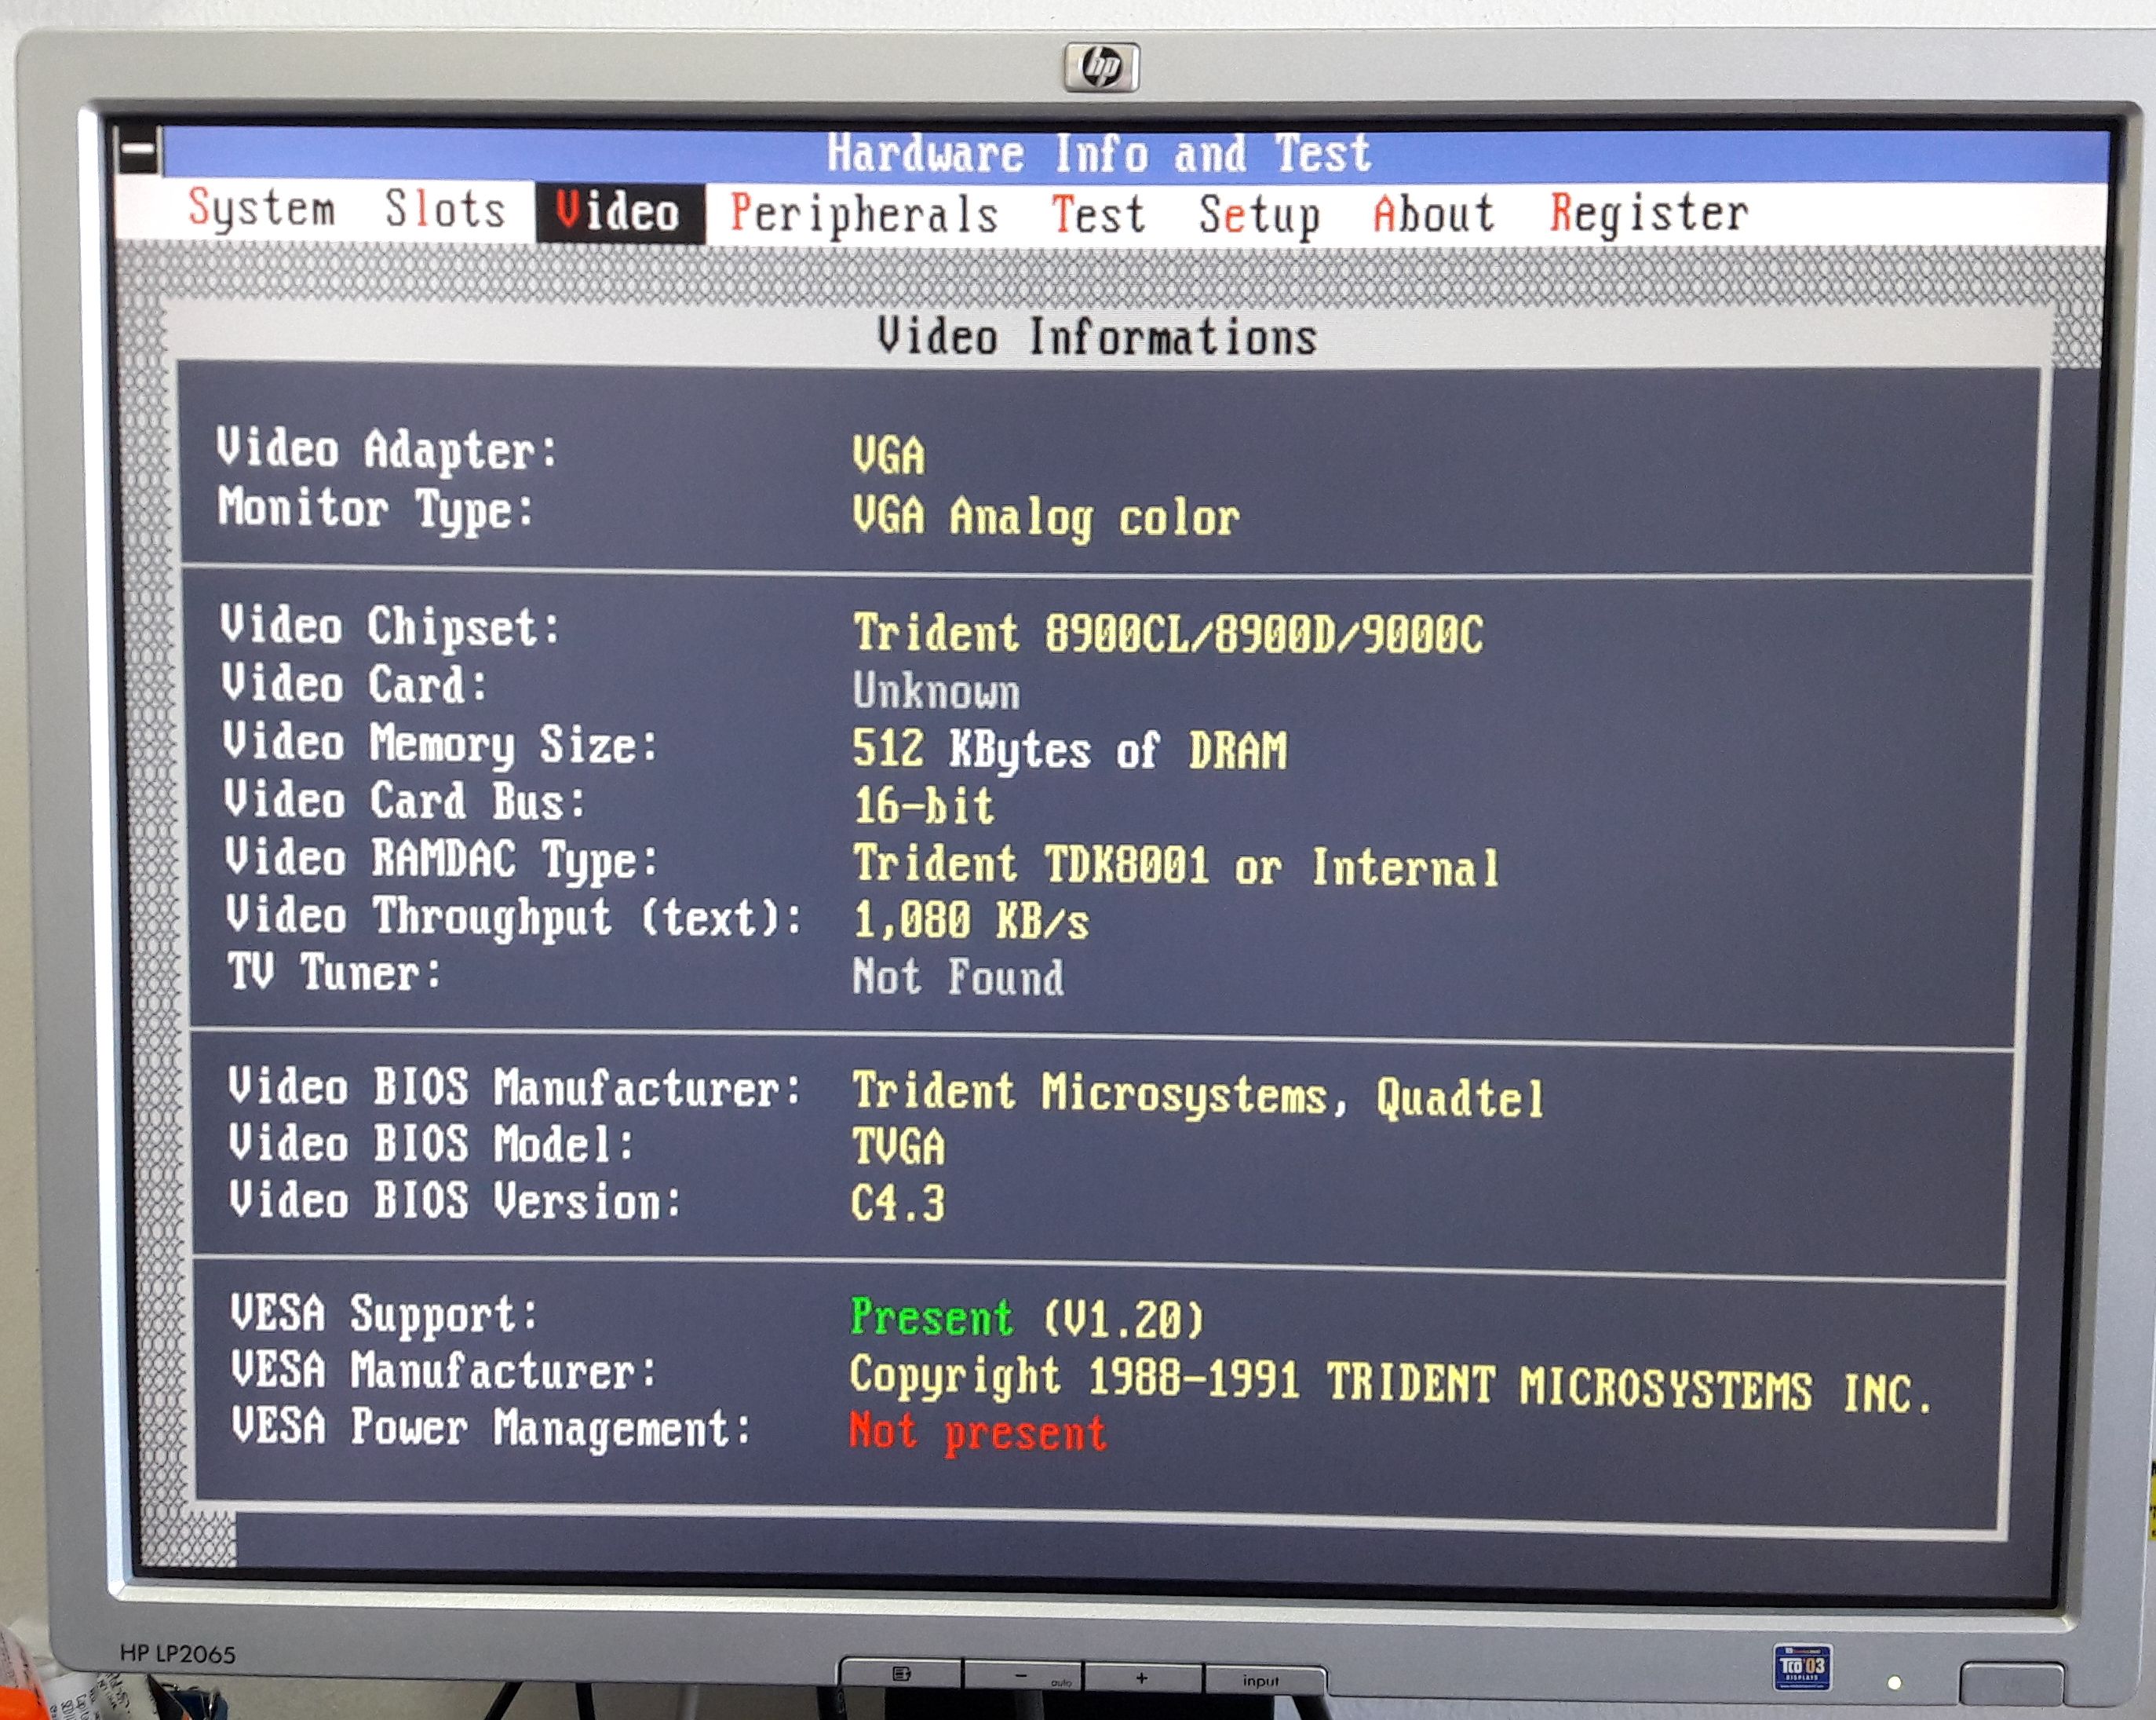Click the 'Video Throughput (text):' label
This screenshot has width=2156, height=1720.
coord(514,917)
